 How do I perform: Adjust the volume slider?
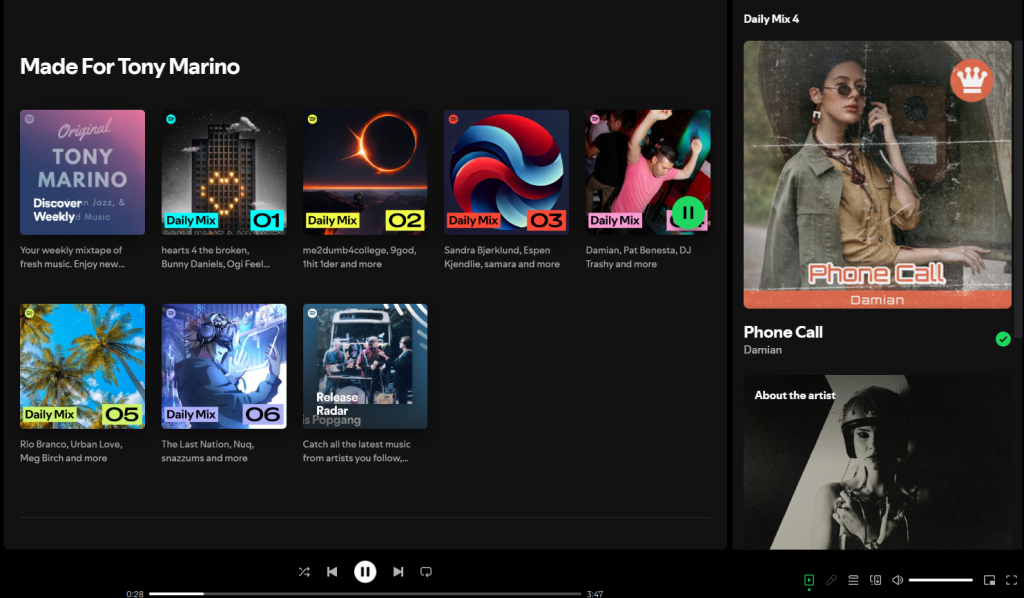tap(940, 580)
